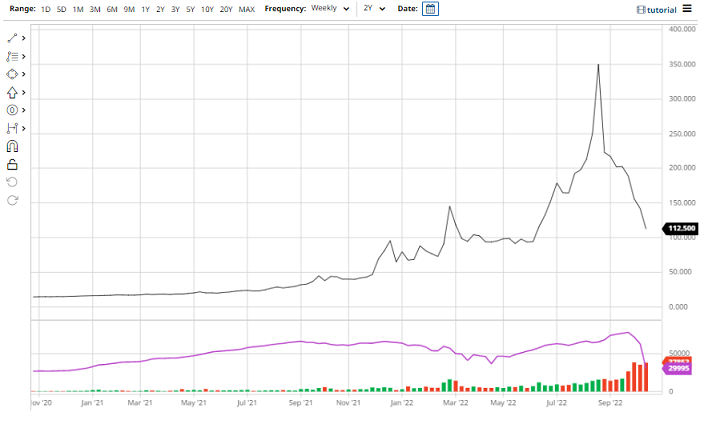Click the 350.000 price axis label

[682, 64]
